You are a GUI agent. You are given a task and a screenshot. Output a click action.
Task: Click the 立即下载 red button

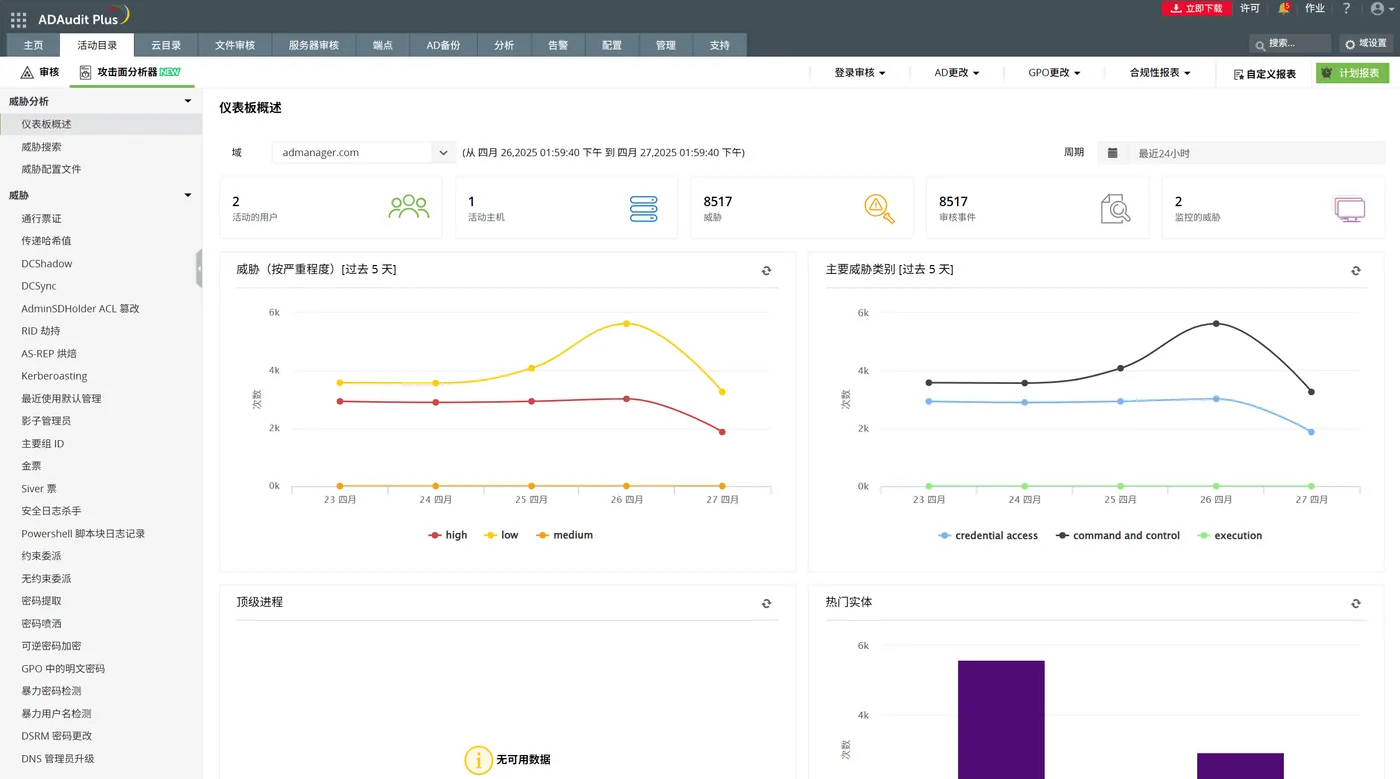point(1197,8)
